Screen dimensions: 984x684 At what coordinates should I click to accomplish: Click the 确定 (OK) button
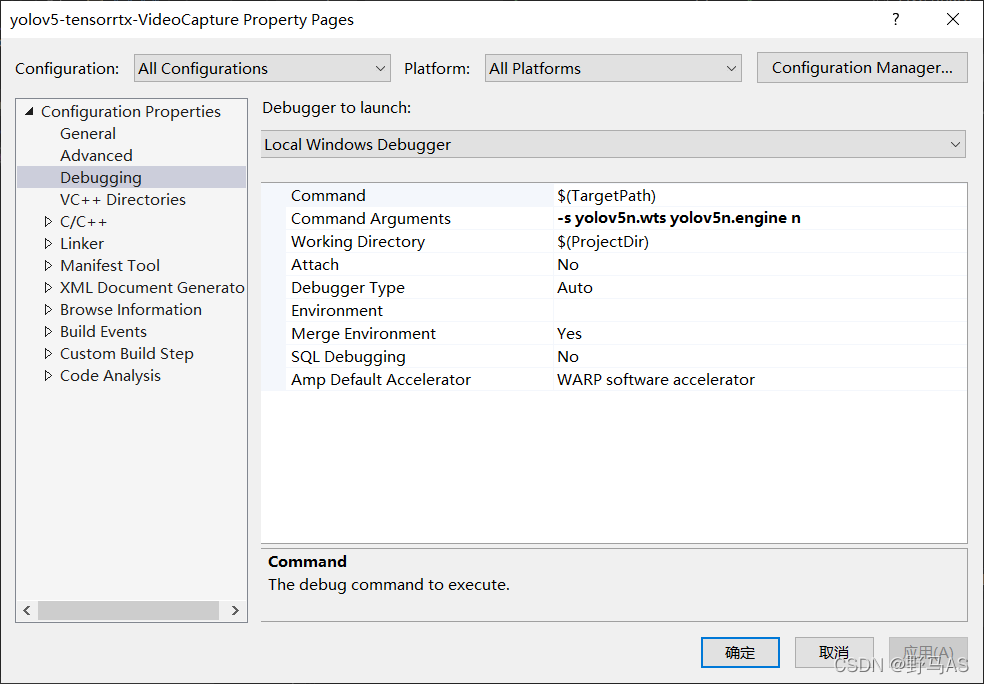740,653
